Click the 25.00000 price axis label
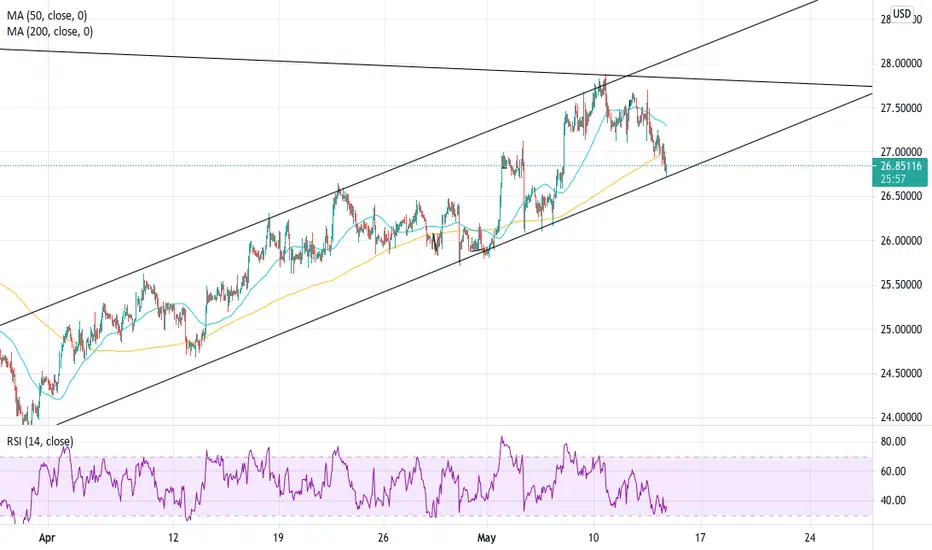 click(x=901, y=329)
